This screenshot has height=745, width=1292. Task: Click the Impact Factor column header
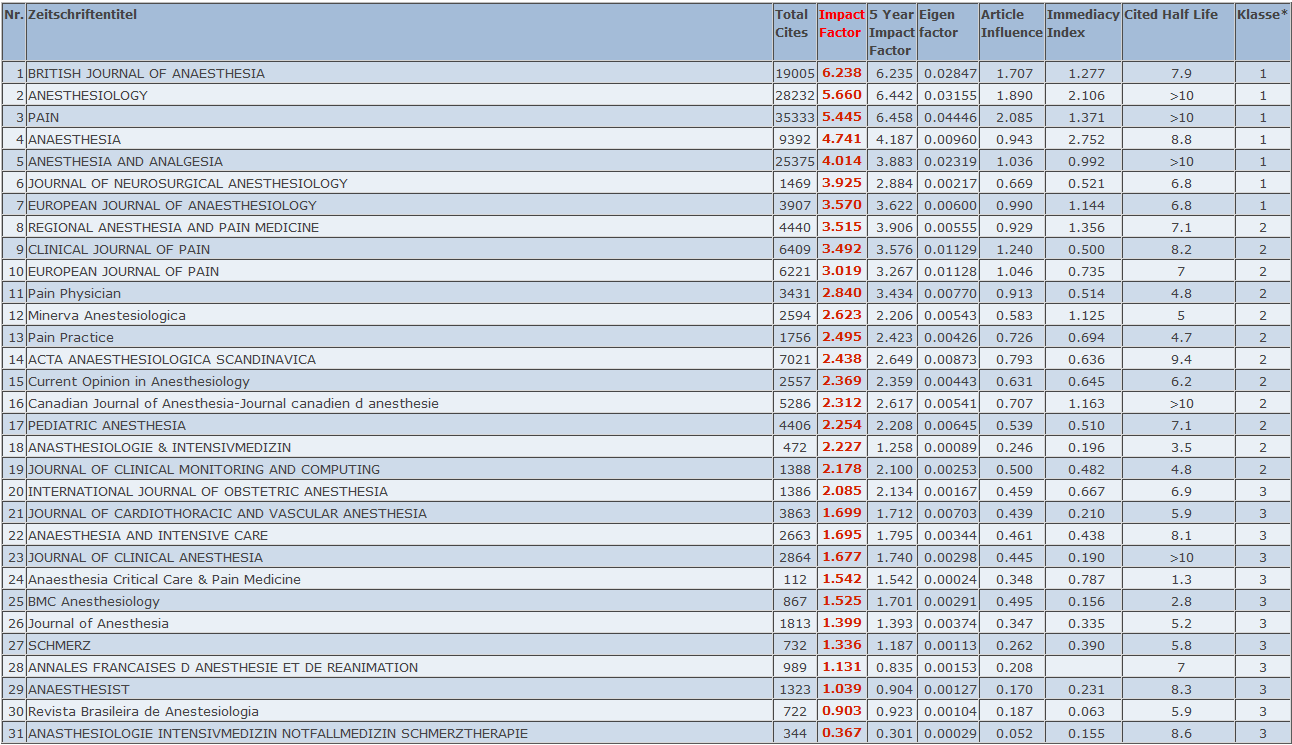pyautogui.click(x=840, y=24)
